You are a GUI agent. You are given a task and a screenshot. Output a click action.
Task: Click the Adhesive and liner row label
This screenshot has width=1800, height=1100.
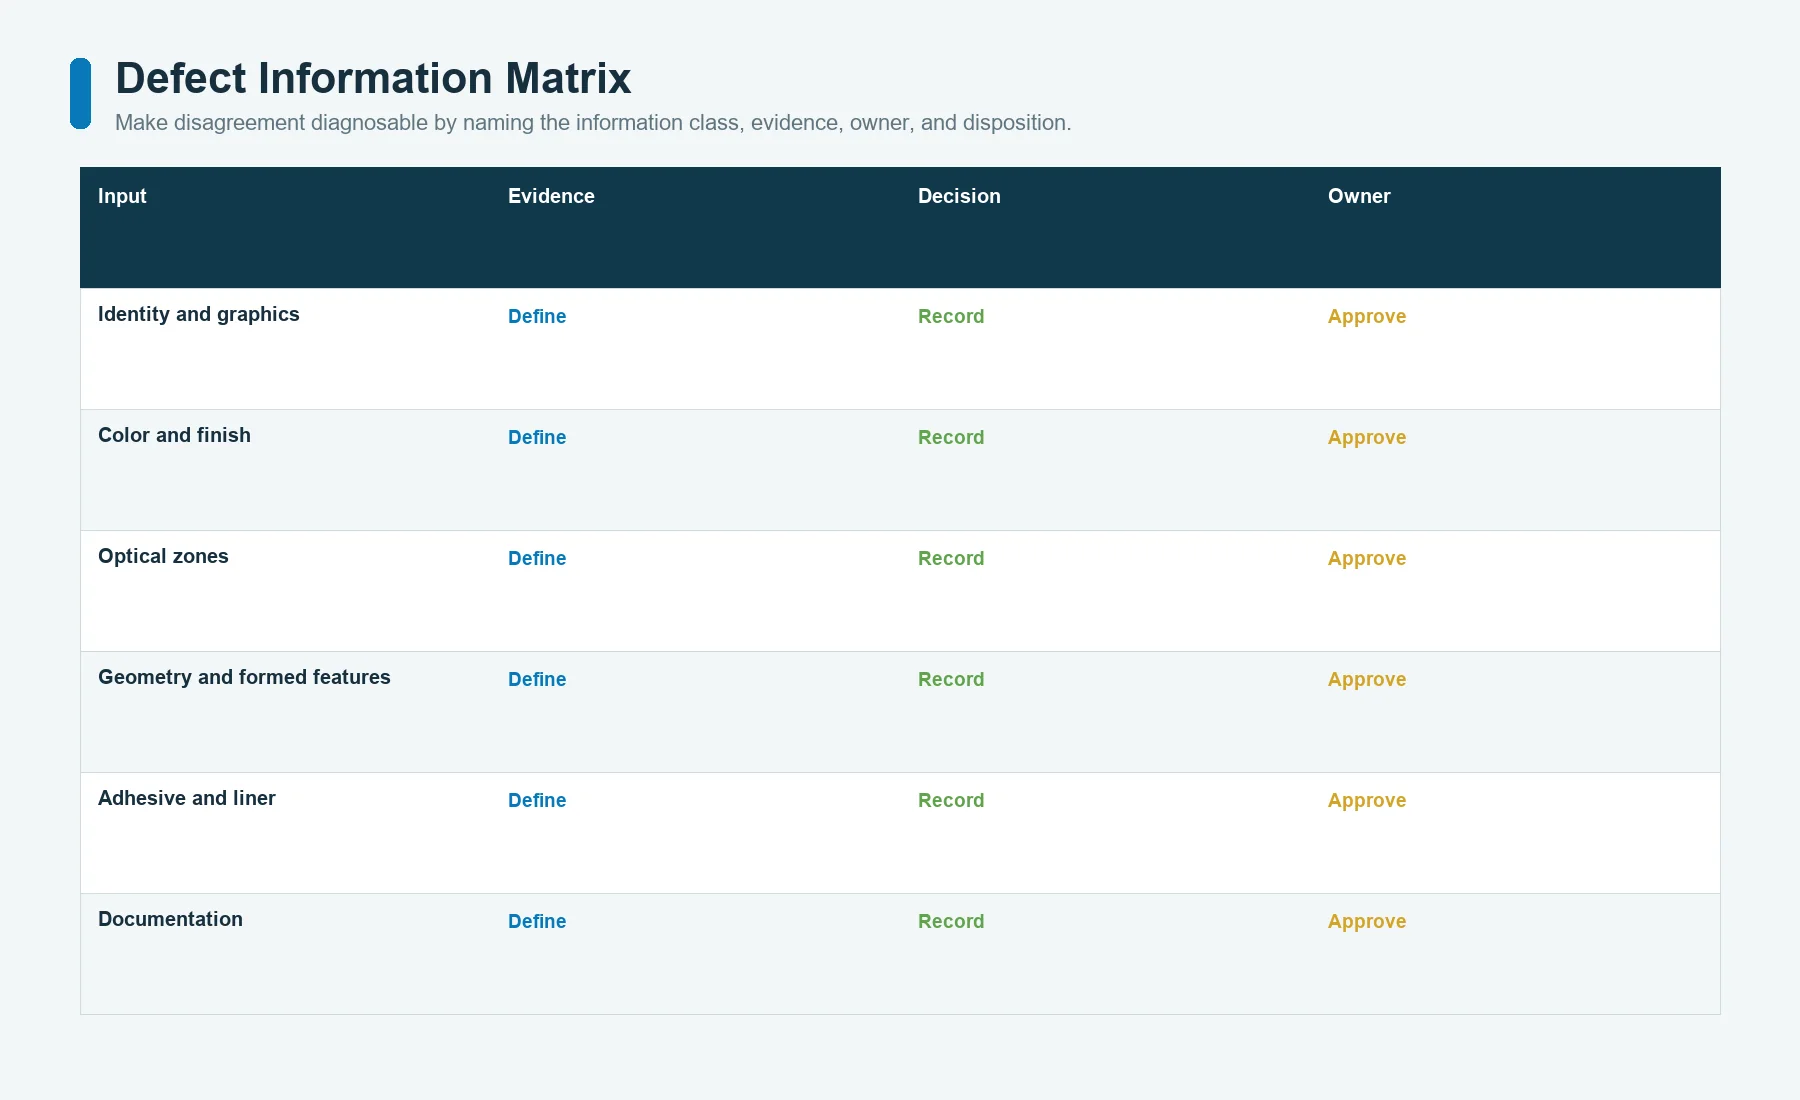coord(187,798)
